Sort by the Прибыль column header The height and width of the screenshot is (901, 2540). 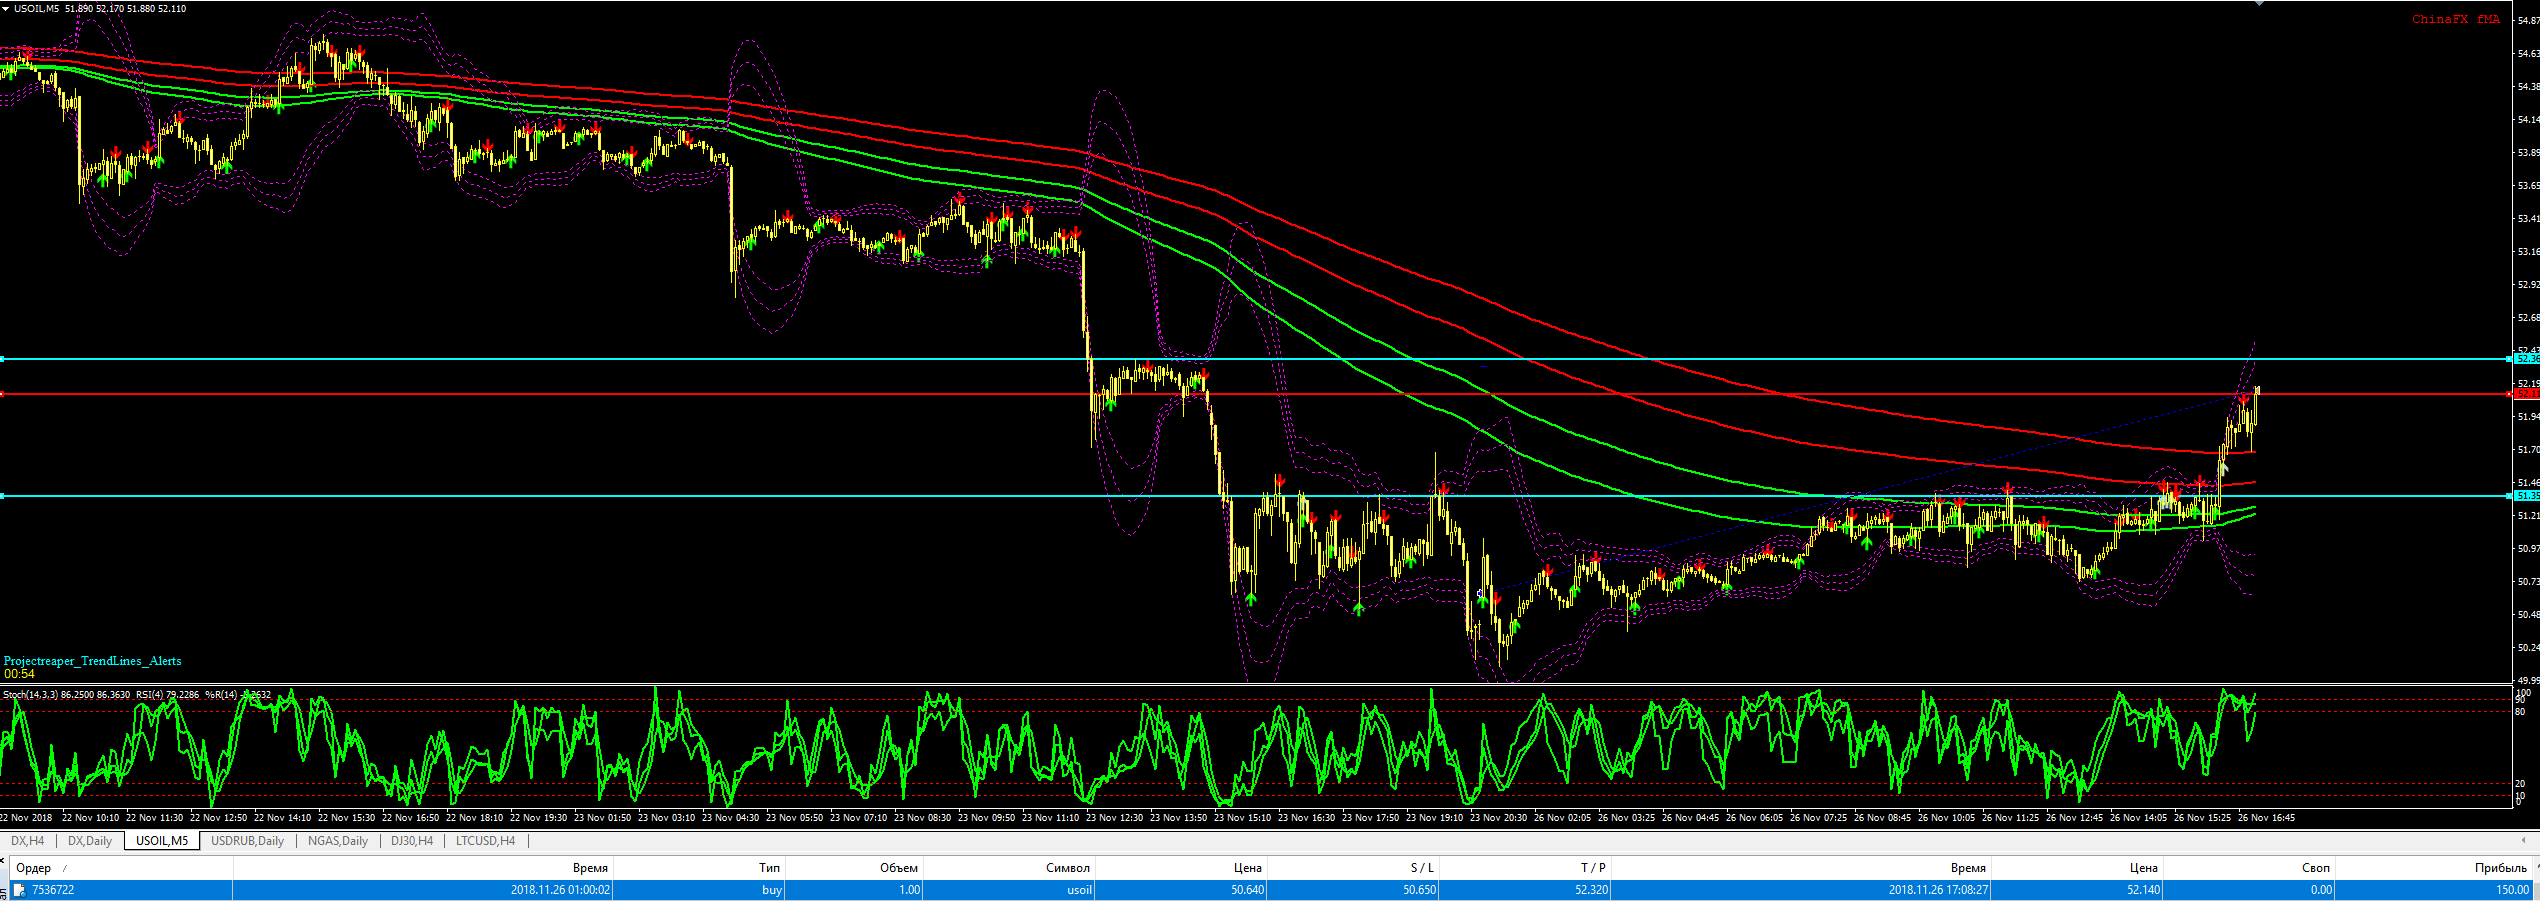point(2434,868)
